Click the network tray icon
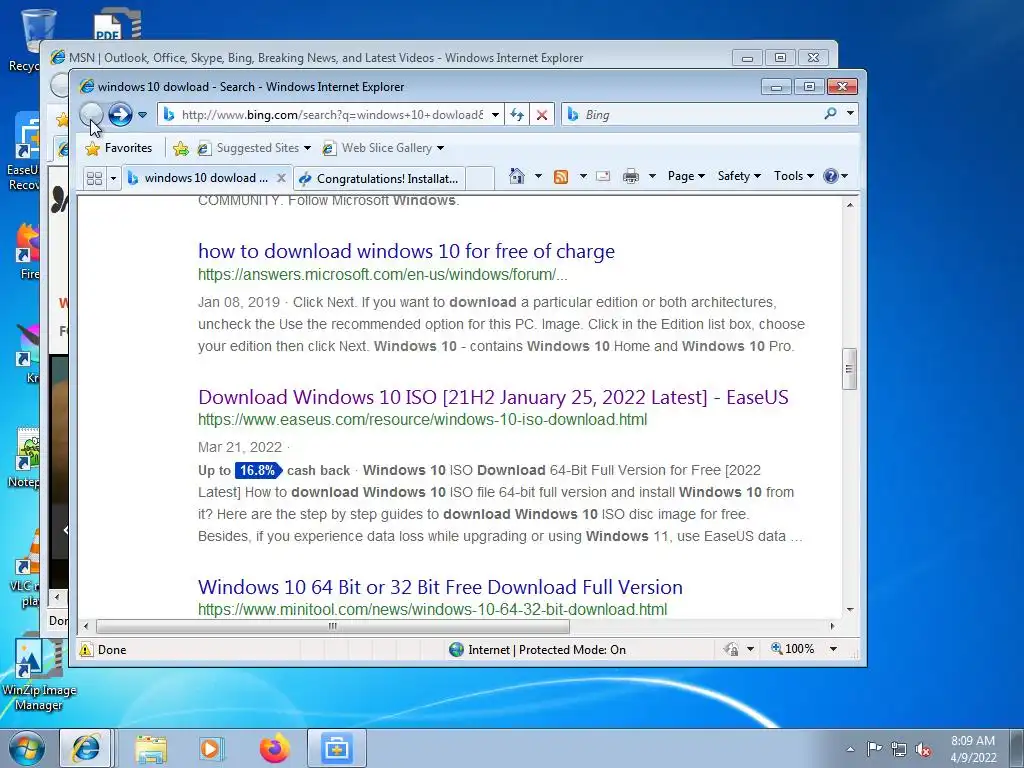This screenshot has width=1024, height=768. tap(899, 749)
